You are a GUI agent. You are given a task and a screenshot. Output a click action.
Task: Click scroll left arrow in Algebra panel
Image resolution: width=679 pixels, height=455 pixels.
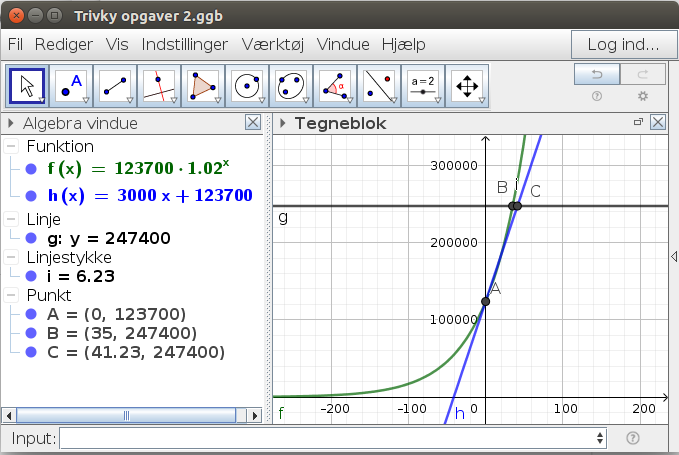click(9, 416)
